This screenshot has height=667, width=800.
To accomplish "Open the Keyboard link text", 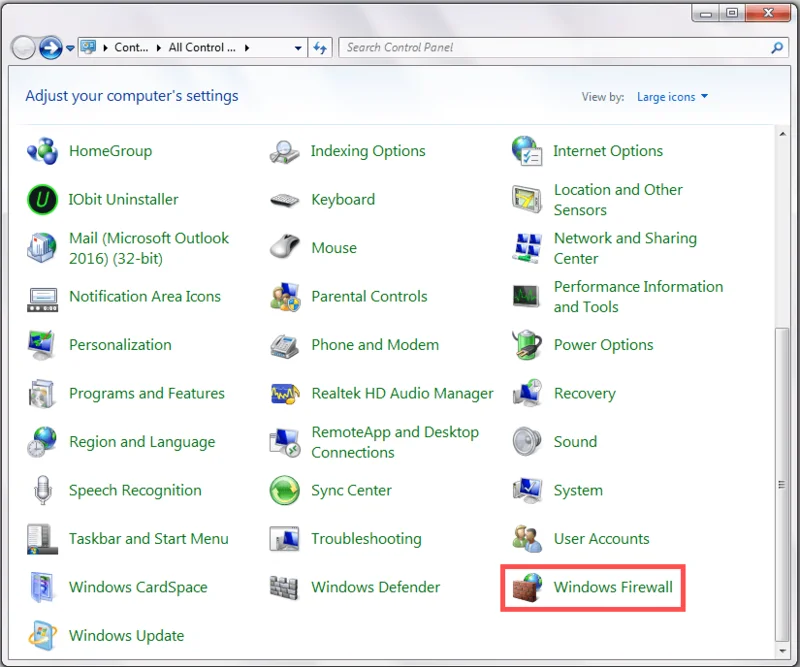I will (343, 200).
